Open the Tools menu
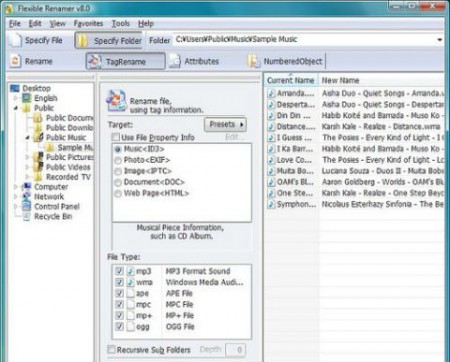Viewport: 450px width, 362px height. click(x=120, y=24)
